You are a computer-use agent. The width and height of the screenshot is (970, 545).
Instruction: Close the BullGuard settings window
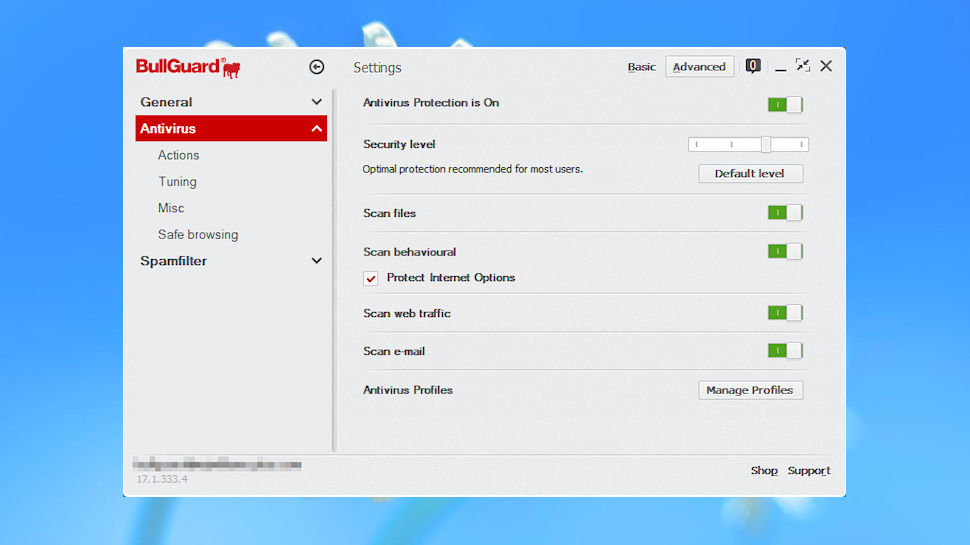(x=826, y=66)
